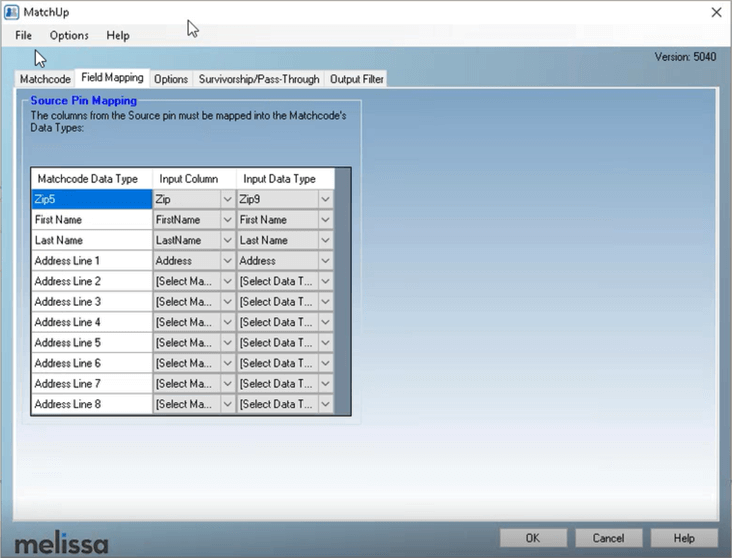732x558 pixels.
Task: Open the FirstName input column dropdown
Action: pyautogui.click(x=227, y=220)
